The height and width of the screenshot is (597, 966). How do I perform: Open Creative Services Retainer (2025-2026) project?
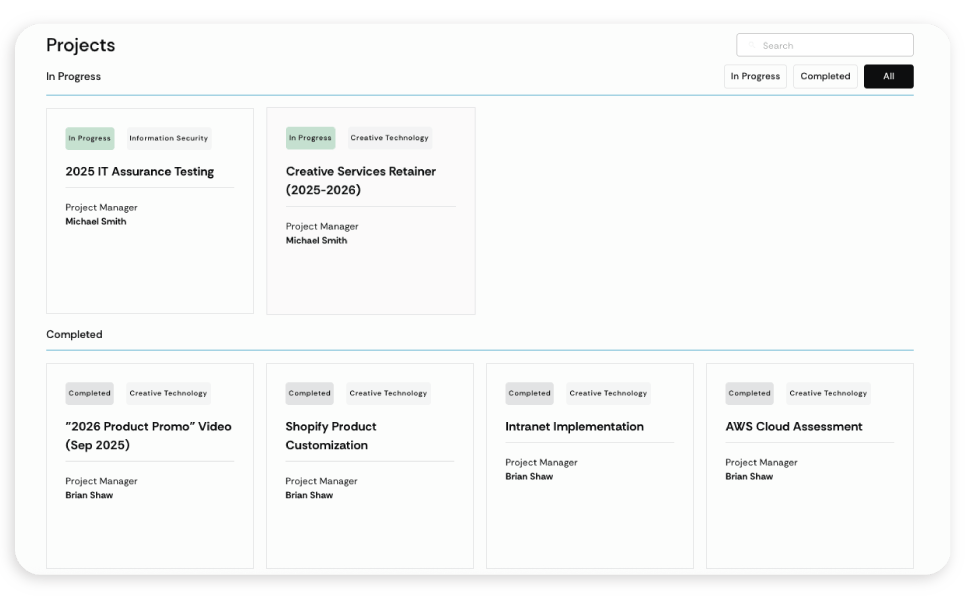pyautogui.click(x=360, y=180)
